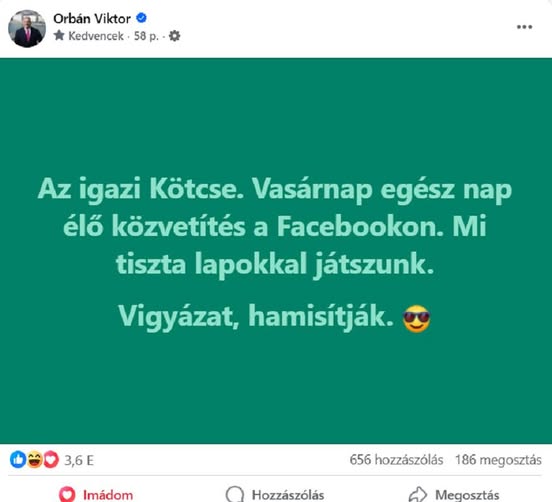This screenshot has width=552, height=502.
Task: Click the Kedvencek star icon
Action: [x=59, y=36]
